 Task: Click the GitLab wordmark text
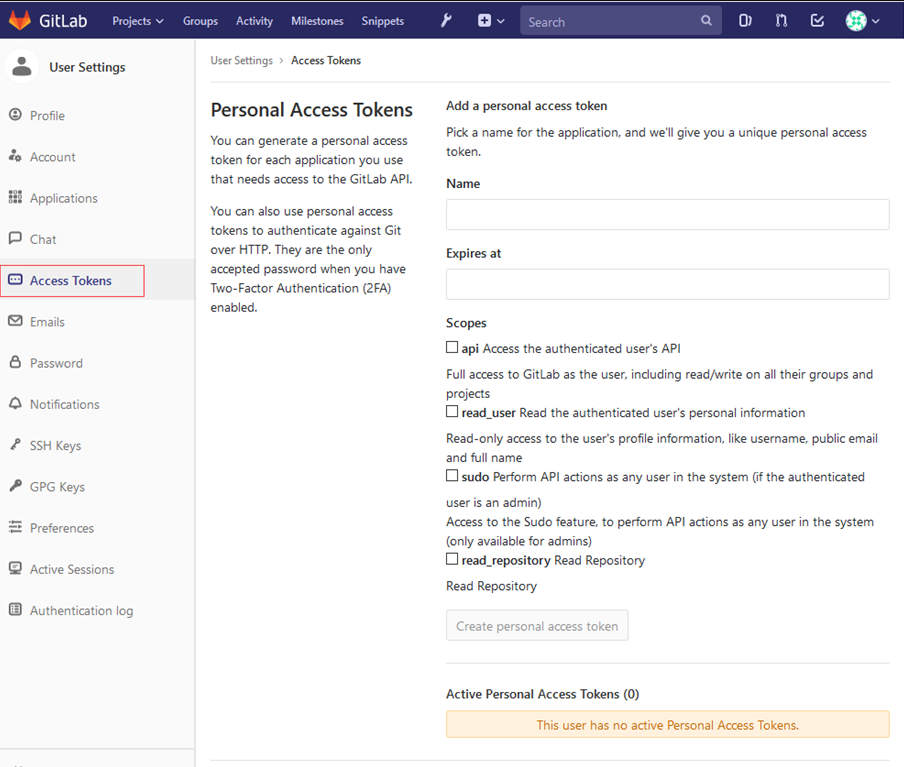click(x=63, y=21)
